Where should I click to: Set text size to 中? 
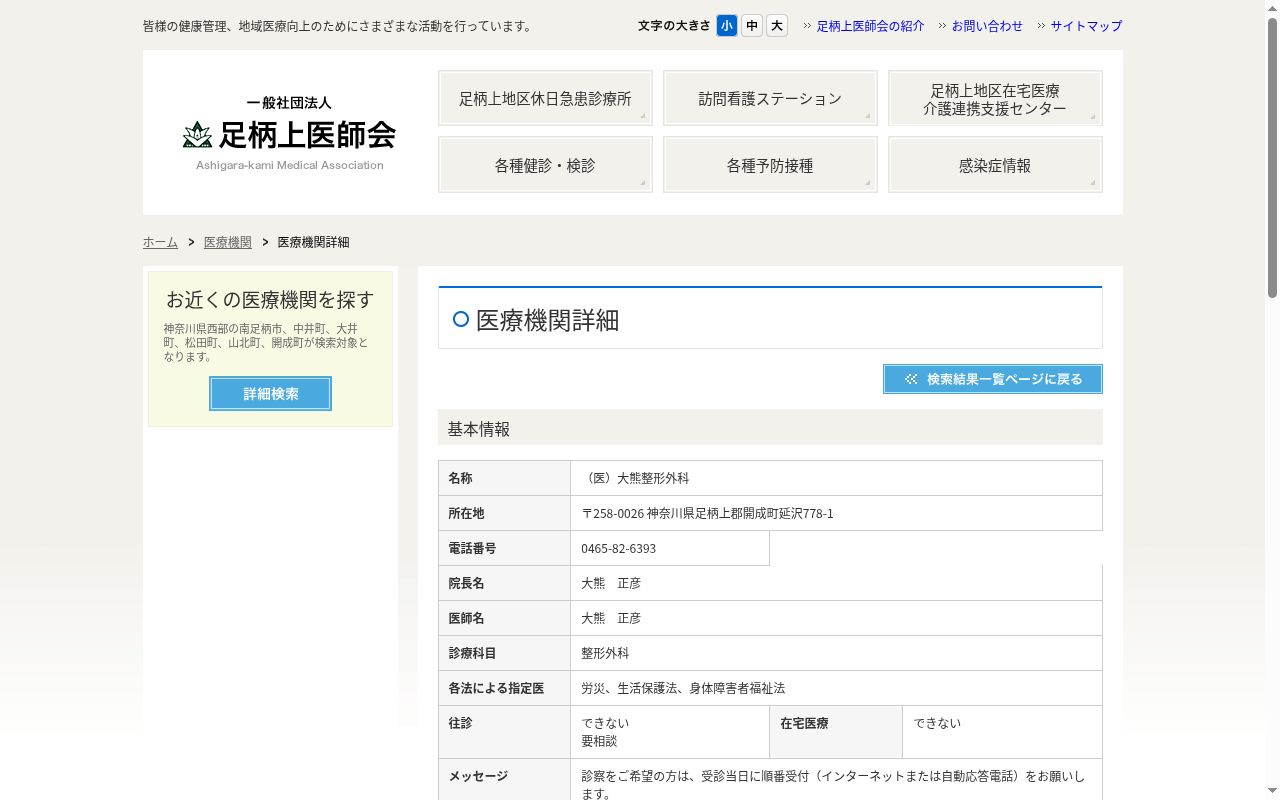click(752, 26)
